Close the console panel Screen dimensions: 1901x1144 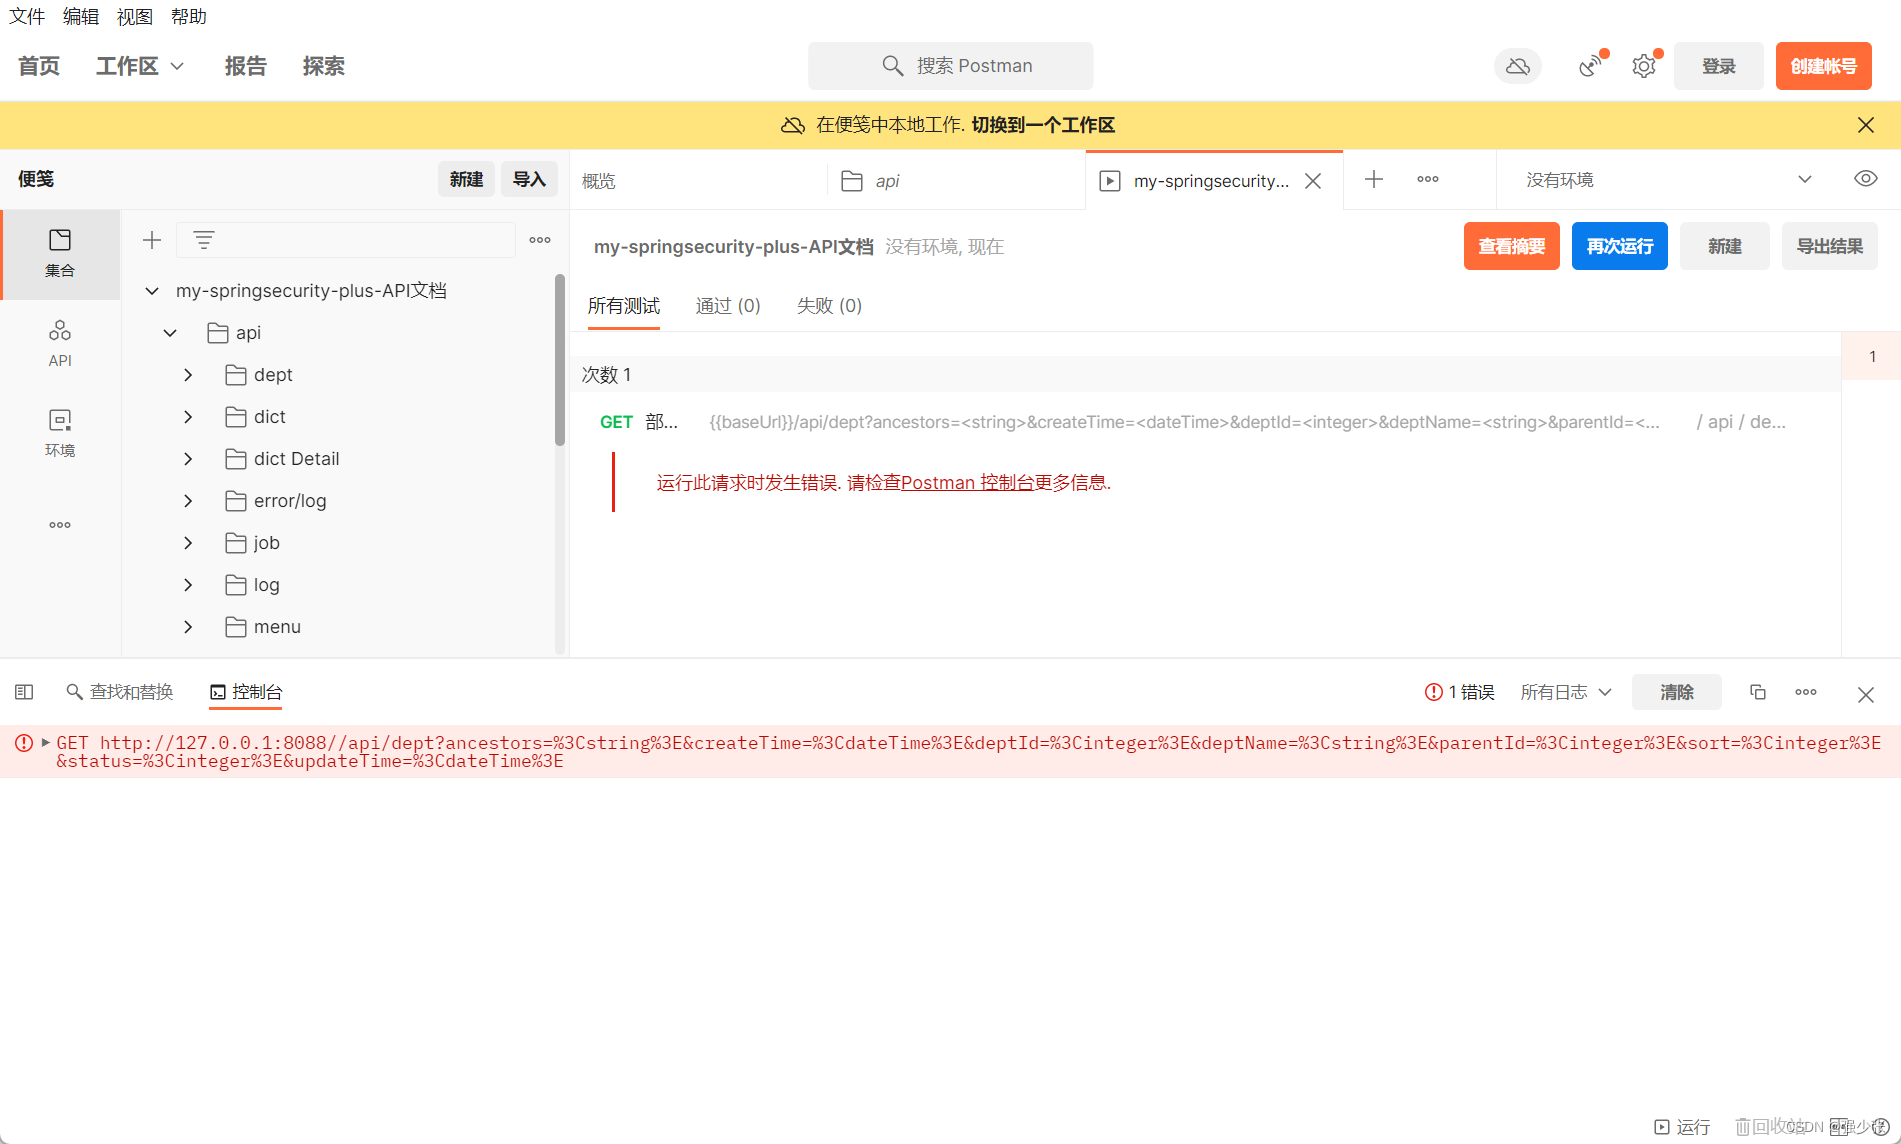pos(1866,694)
